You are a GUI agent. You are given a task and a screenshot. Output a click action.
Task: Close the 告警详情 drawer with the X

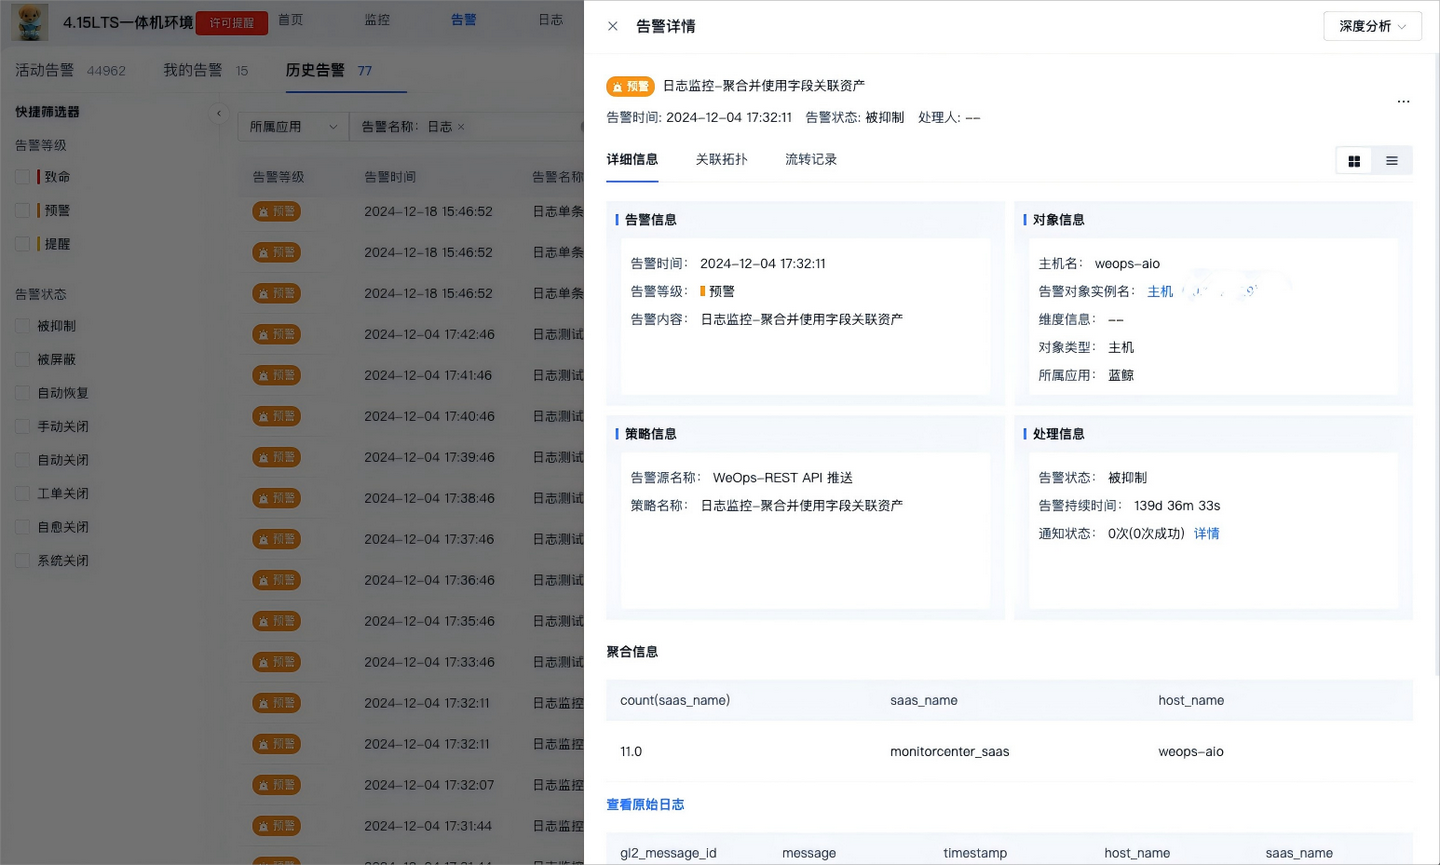tap(613, 27)
